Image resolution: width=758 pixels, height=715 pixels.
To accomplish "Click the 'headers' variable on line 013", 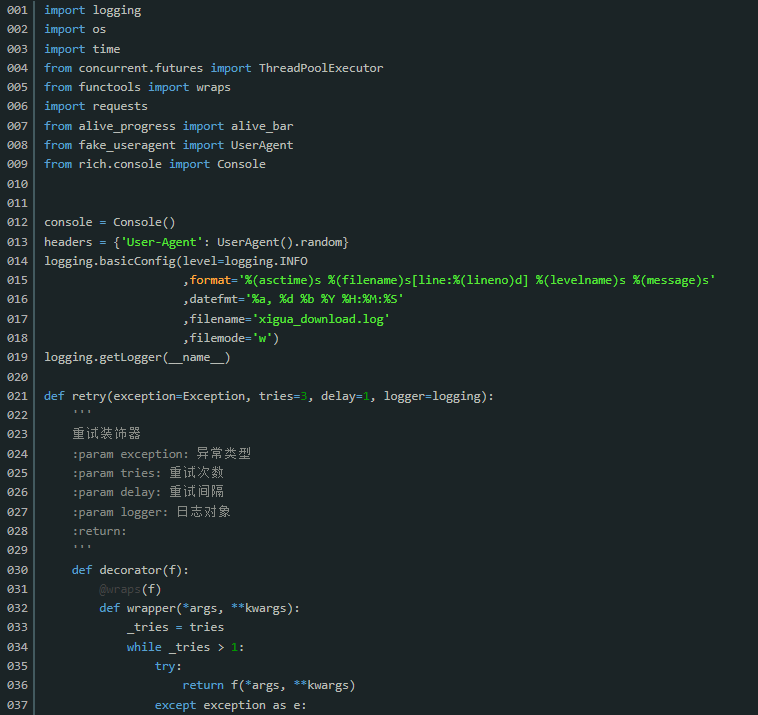I will tap(68, 242).
